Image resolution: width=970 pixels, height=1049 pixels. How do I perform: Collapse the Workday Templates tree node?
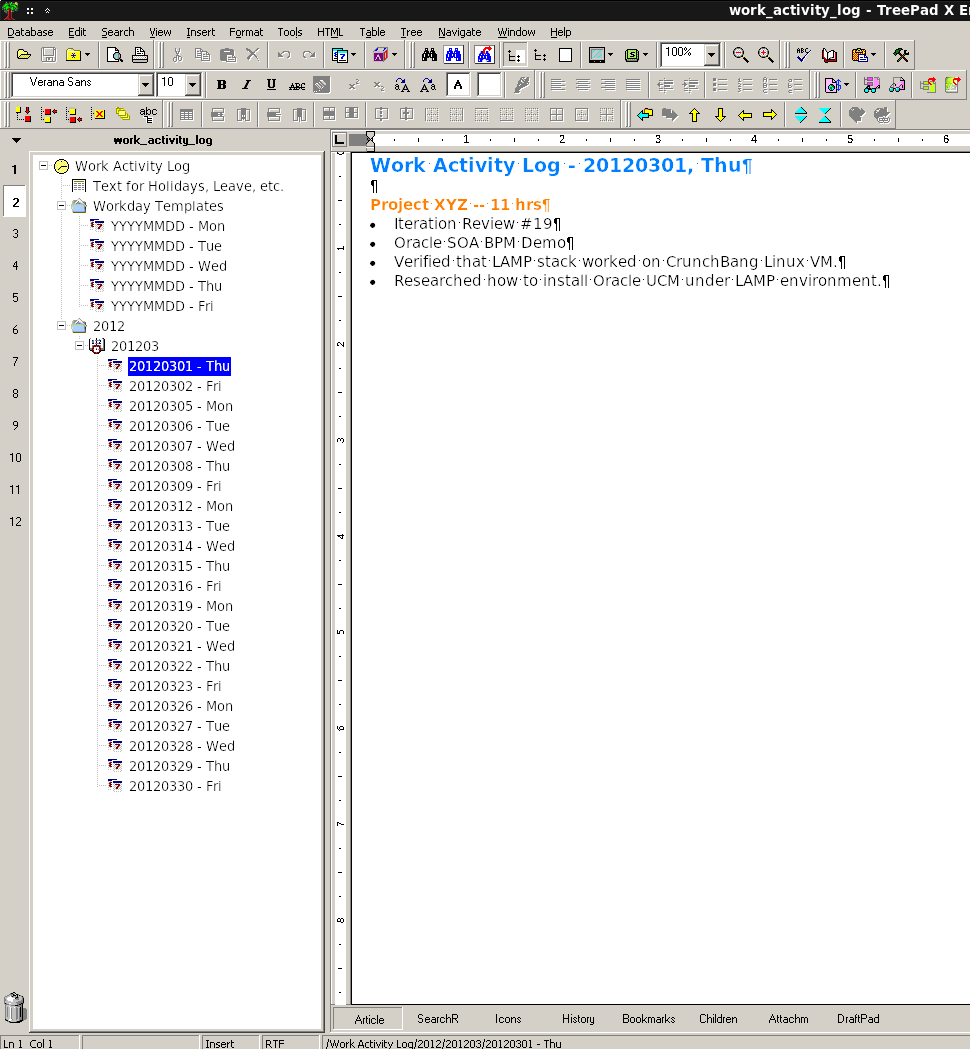tap(62, 206)
